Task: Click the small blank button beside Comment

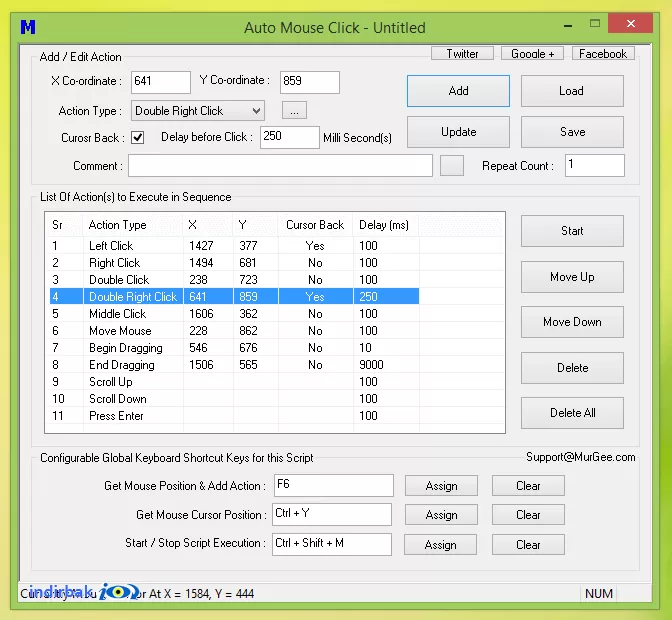Action: click(x=452, y=165)
